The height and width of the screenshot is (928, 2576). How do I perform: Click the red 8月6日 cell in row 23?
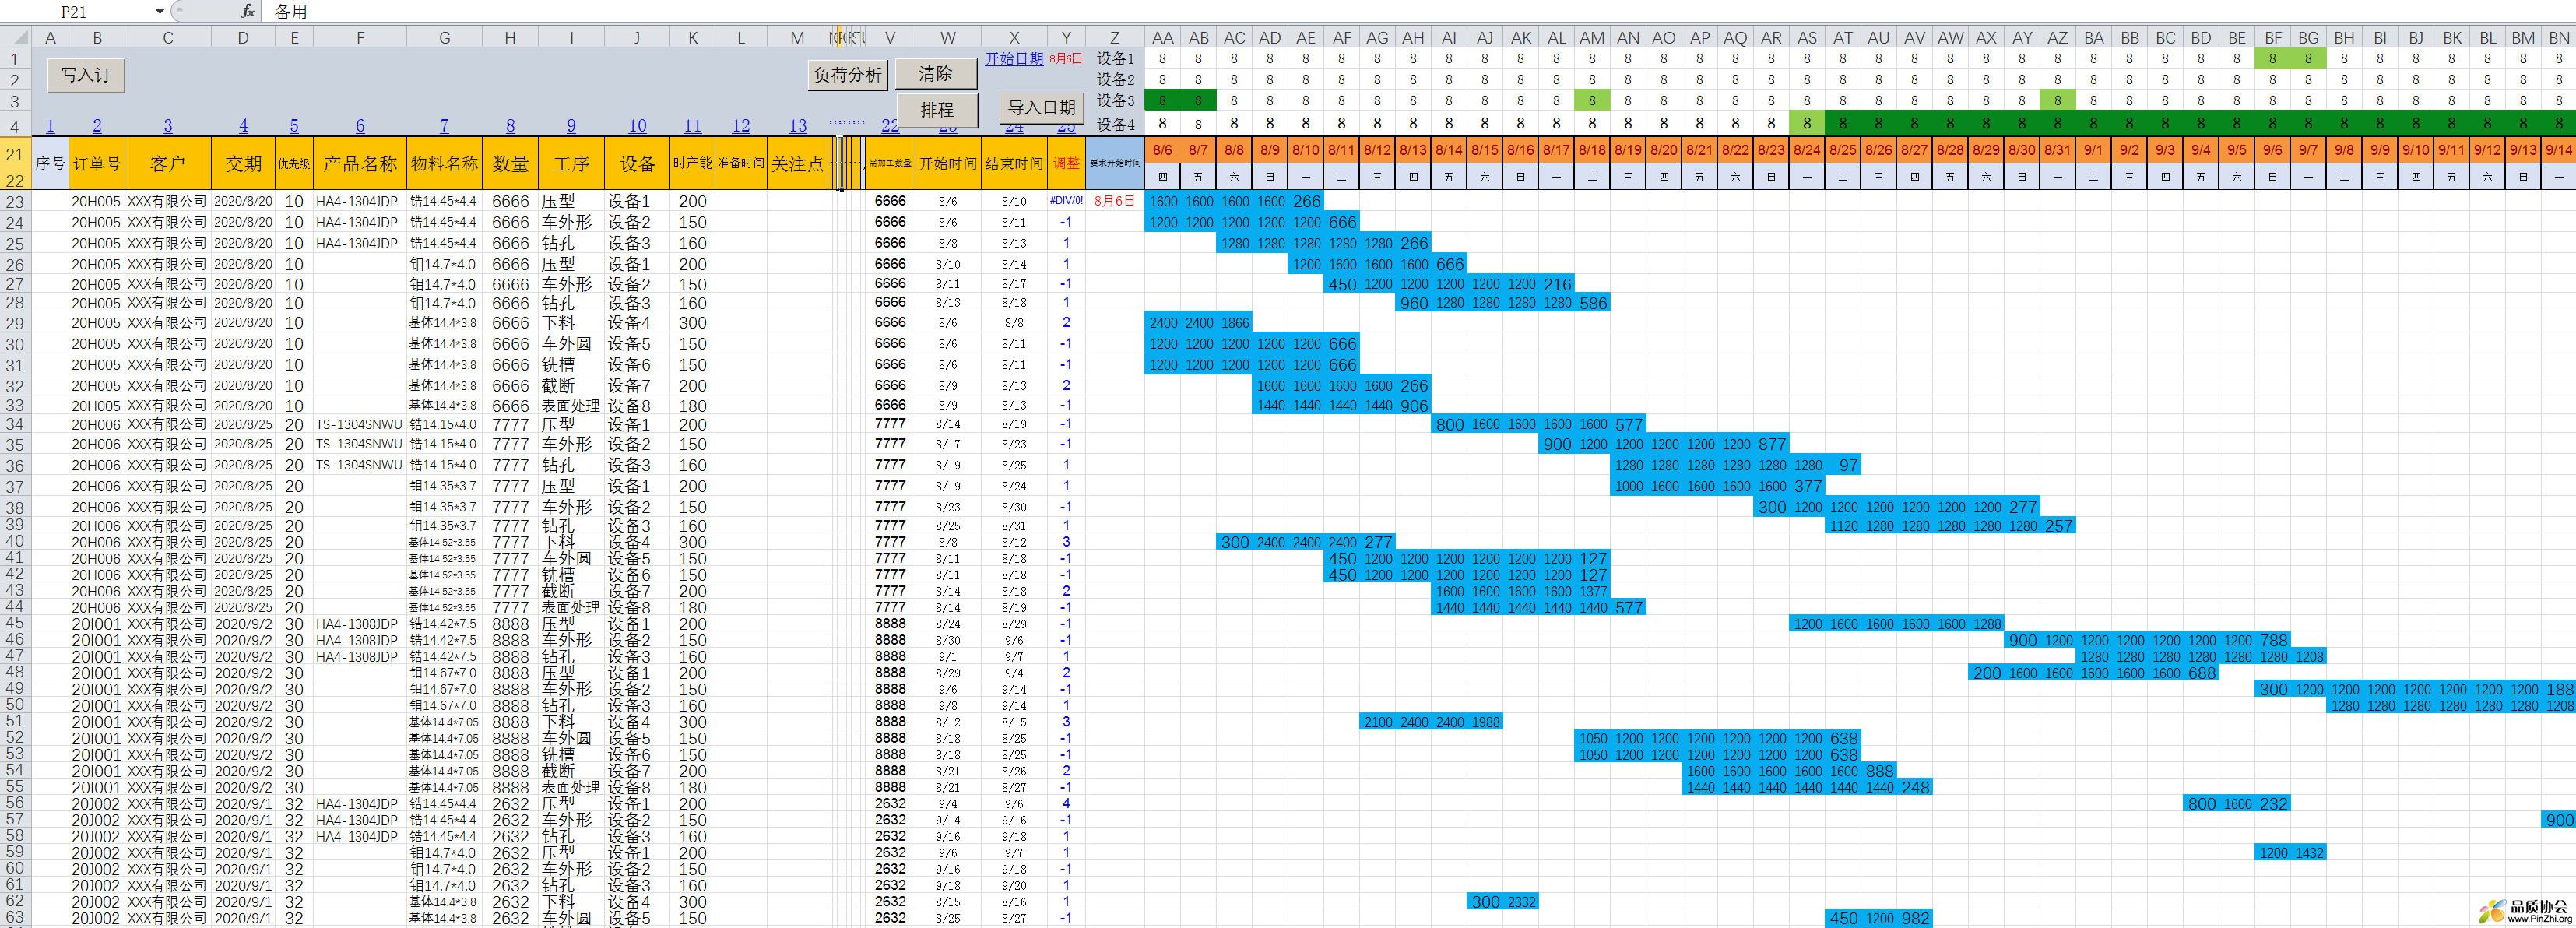(1114, 201)
